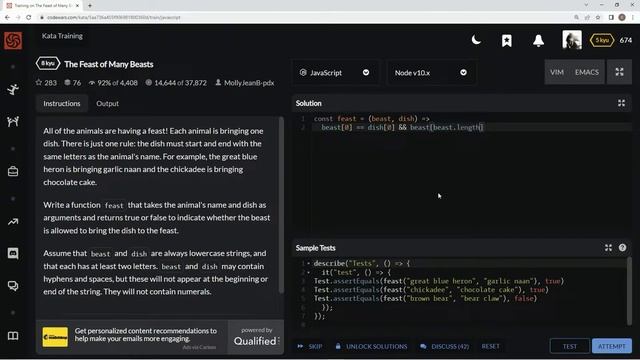Open the Kumite sparring sidebar icon

tap(13, 121)
